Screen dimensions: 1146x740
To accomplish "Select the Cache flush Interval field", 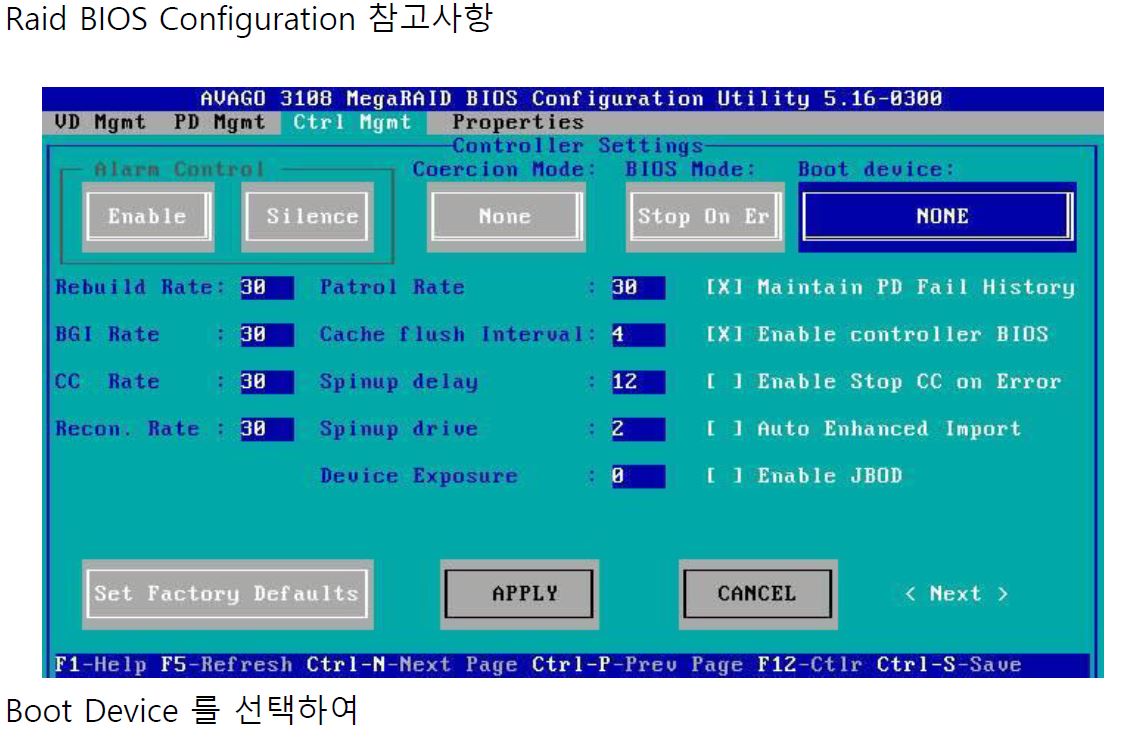I will (637, 335).
